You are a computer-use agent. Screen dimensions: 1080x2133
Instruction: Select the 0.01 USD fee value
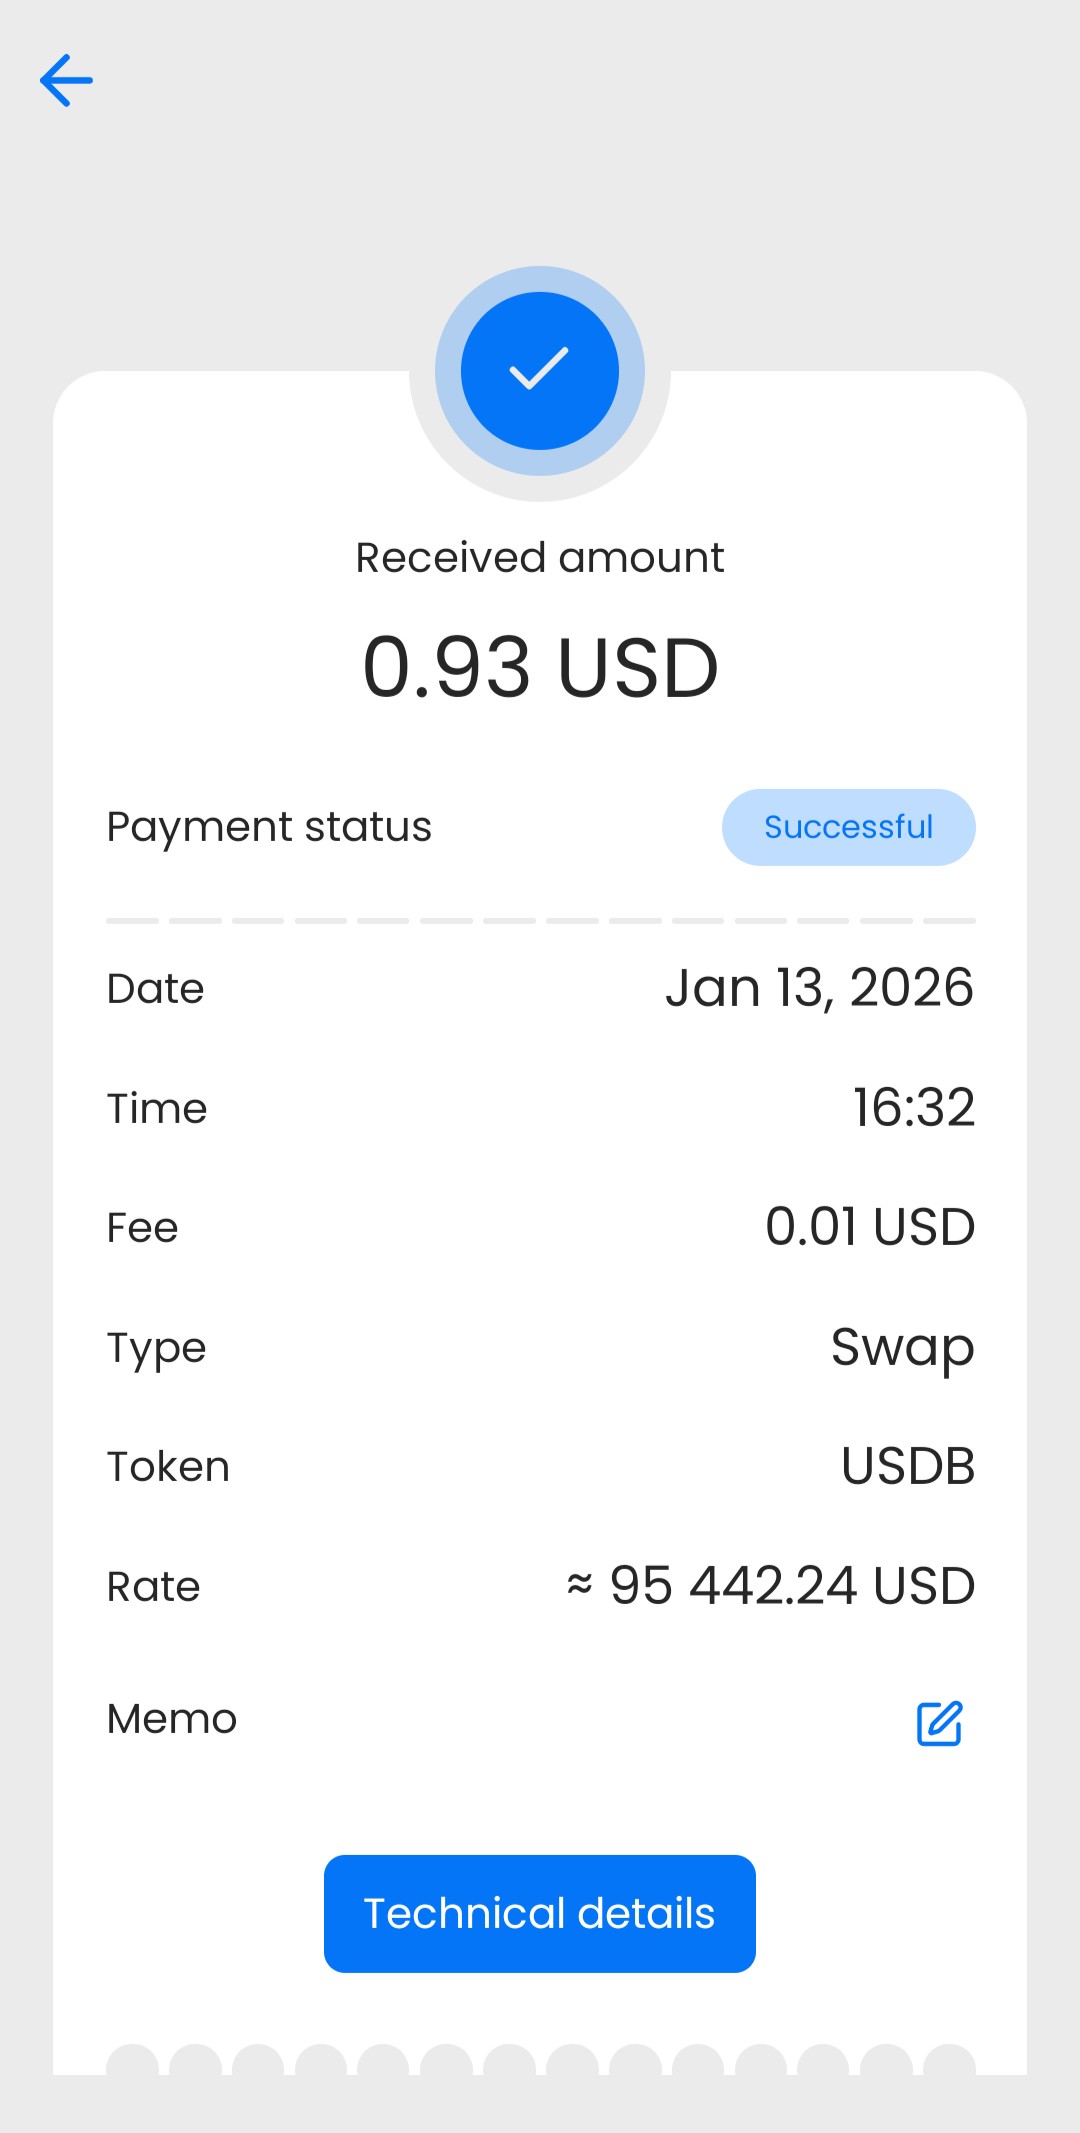pyautogui.click(x=869, y=1227)
